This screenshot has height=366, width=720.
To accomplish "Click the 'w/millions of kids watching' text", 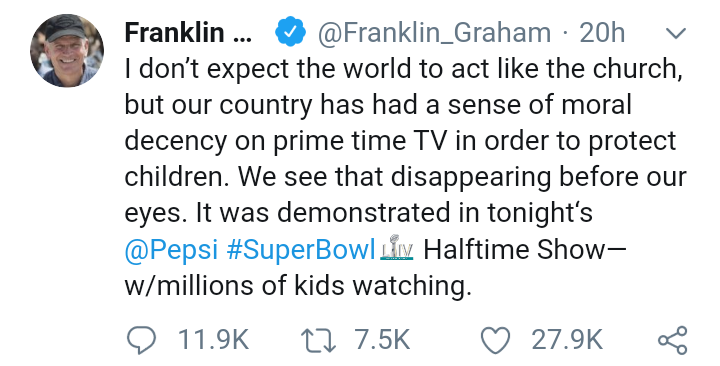I will coord(298,286).
